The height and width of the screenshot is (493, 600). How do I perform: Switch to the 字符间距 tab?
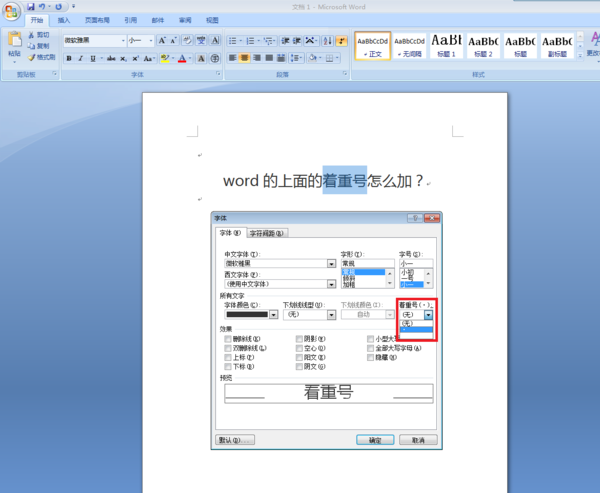(x=267, y=233)
